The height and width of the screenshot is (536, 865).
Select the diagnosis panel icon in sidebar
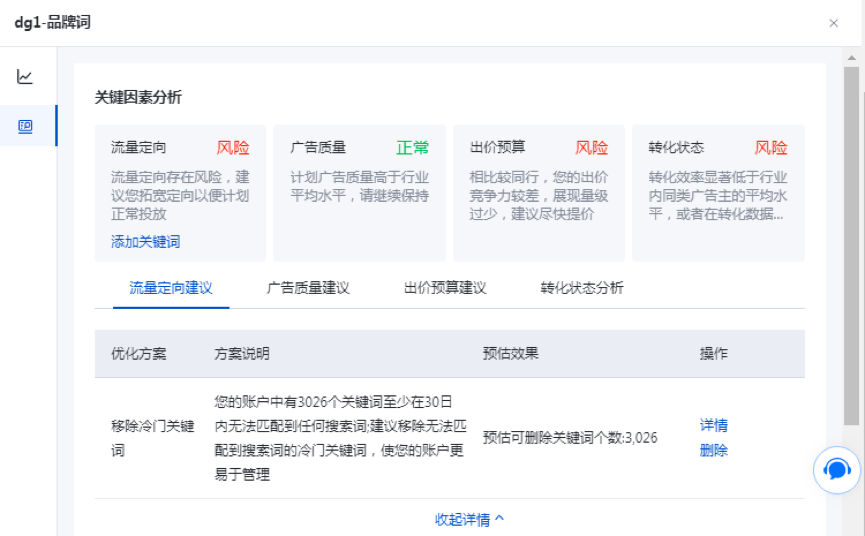pyautogui.click(x=25, y=126)
